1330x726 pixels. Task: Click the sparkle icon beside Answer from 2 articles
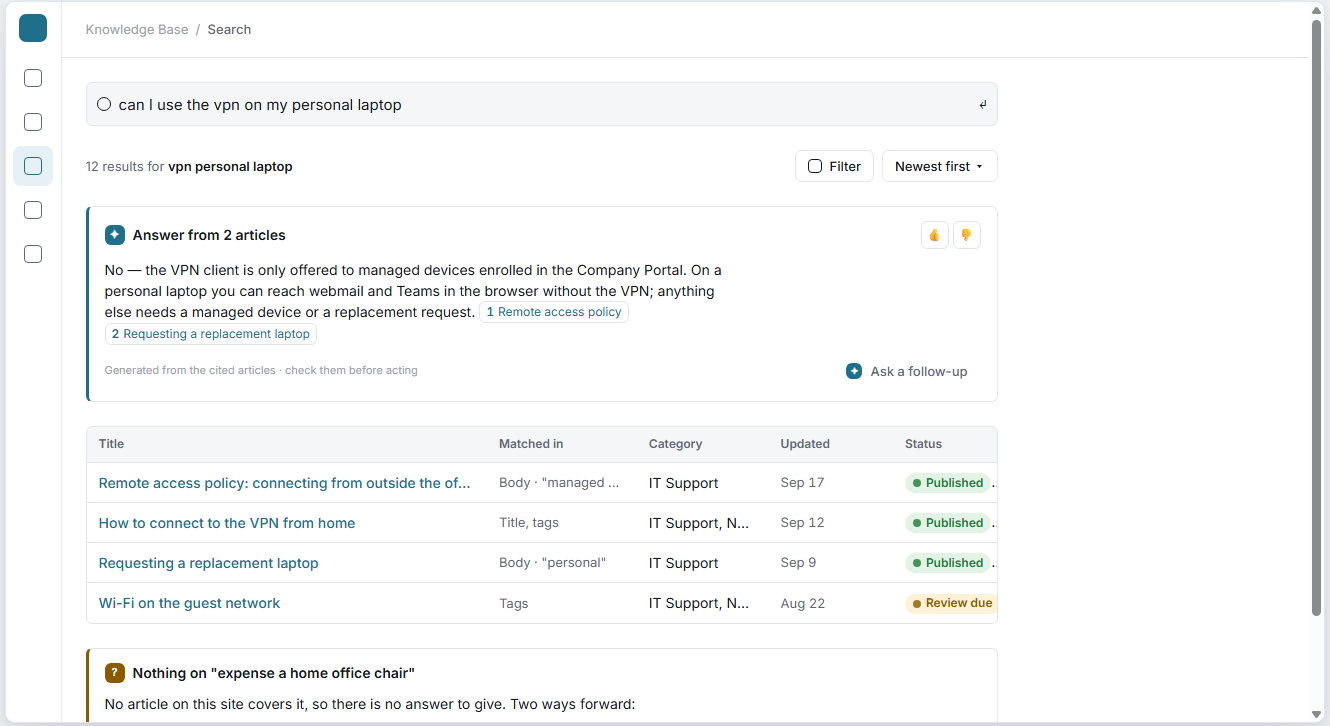115,235
